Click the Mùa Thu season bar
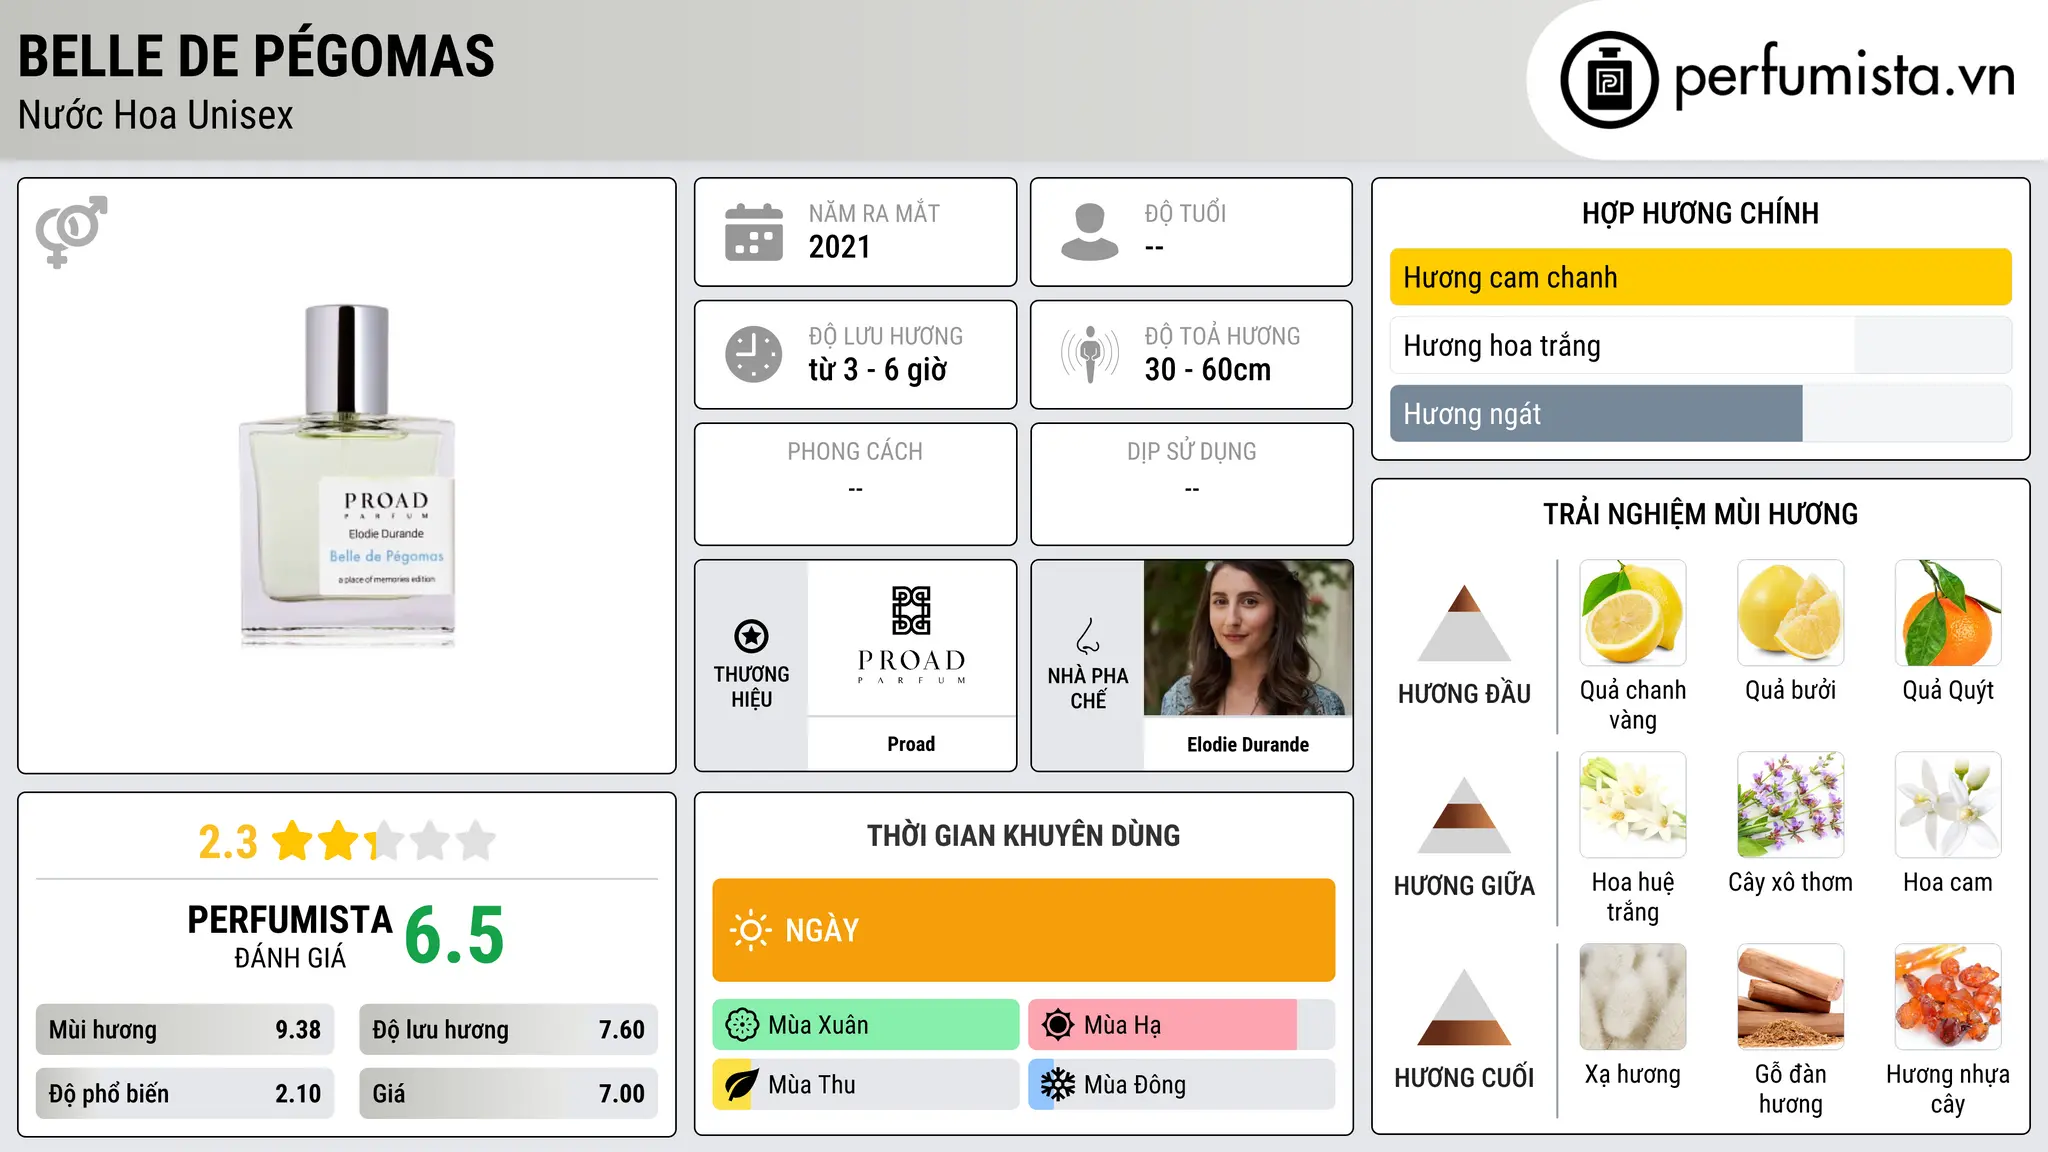The width and height of the screenshot is (2048, 1152). 866,1085
